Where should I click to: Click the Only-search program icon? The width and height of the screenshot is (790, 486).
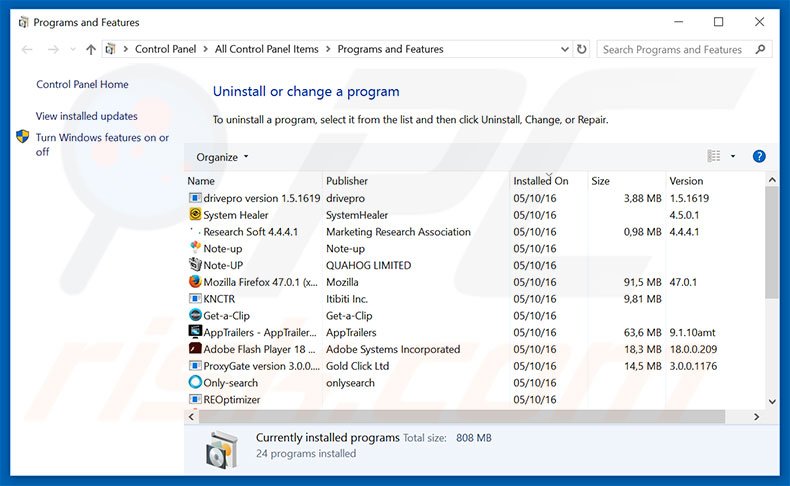tap(195, 382)
